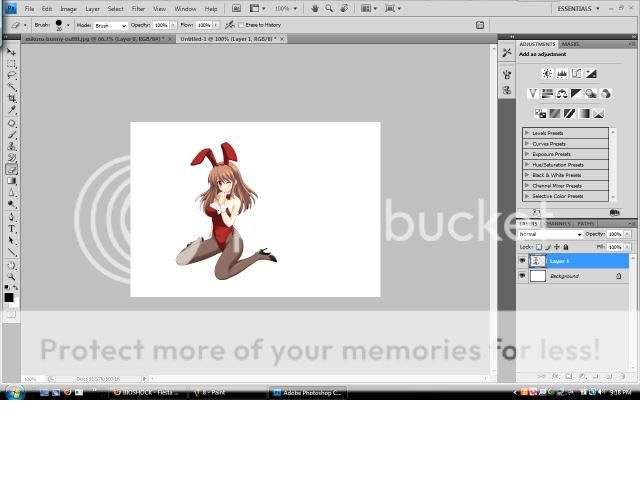Add a Black & White adjustment
Screen dimensions: 640x485
(x=576, y=93)
